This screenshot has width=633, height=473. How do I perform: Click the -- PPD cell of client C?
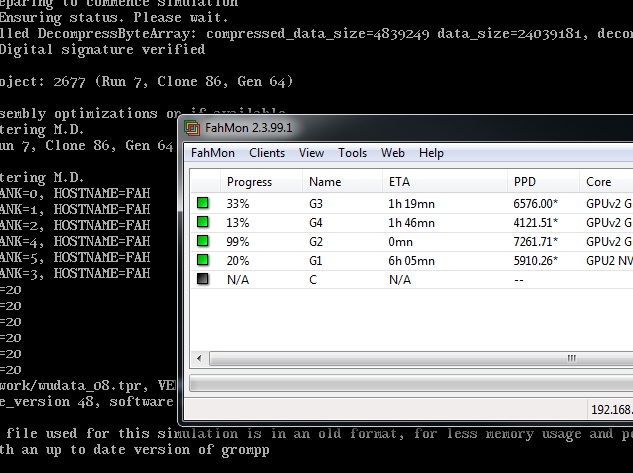tap(519, 280)
